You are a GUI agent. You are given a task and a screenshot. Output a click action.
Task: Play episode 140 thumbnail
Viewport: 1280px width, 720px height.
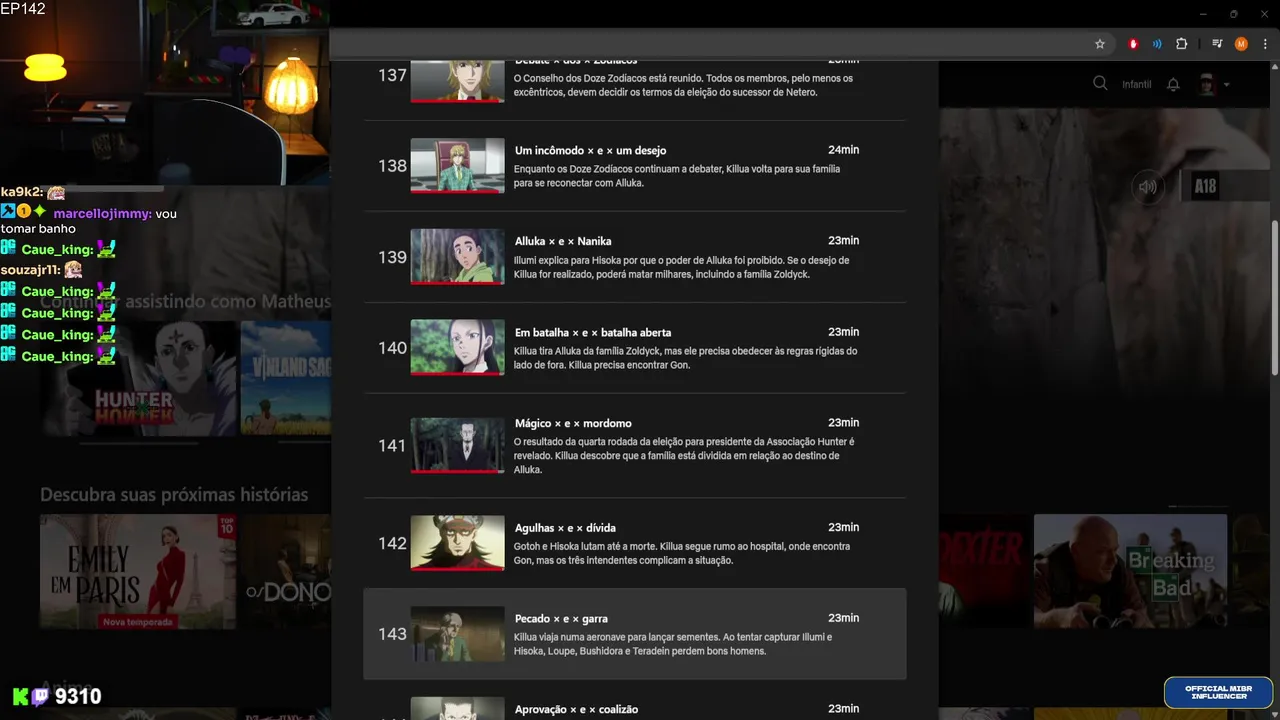point(457,347)
